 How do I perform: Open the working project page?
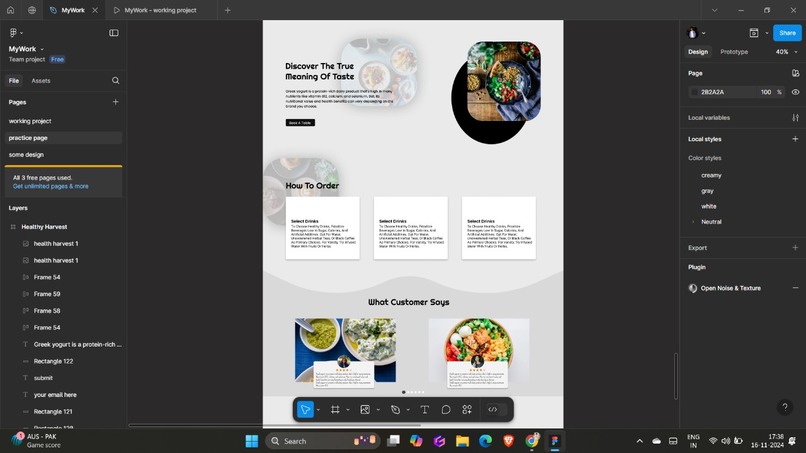(x=30, y=121)
